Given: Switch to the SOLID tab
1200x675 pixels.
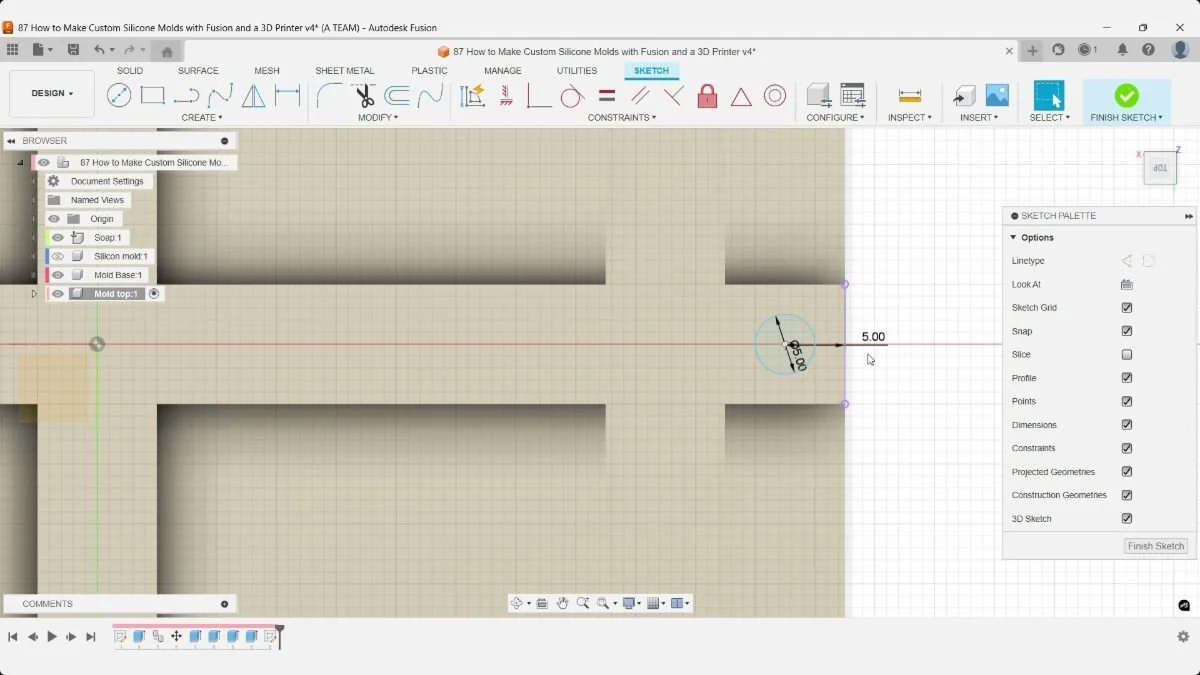Looking at the screenshot, I should [x=130, y=71].
